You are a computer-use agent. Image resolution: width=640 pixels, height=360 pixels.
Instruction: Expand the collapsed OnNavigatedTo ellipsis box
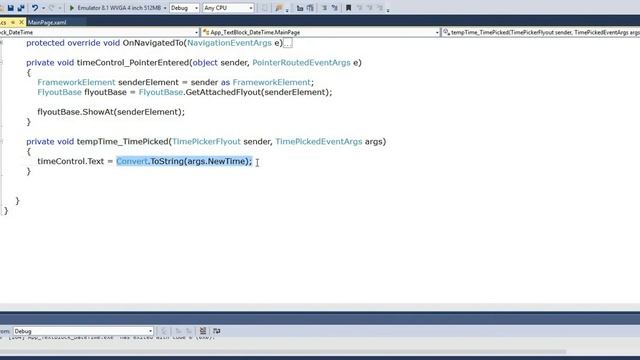pos(288,43)
